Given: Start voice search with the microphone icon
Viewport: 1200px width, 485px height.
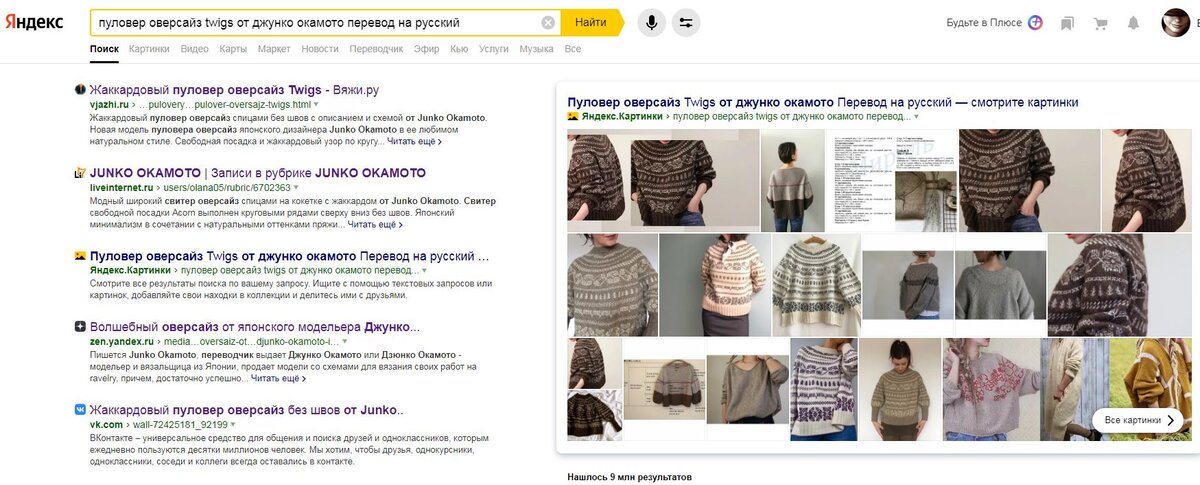Looking at the screenshot, I should [652, 22].
